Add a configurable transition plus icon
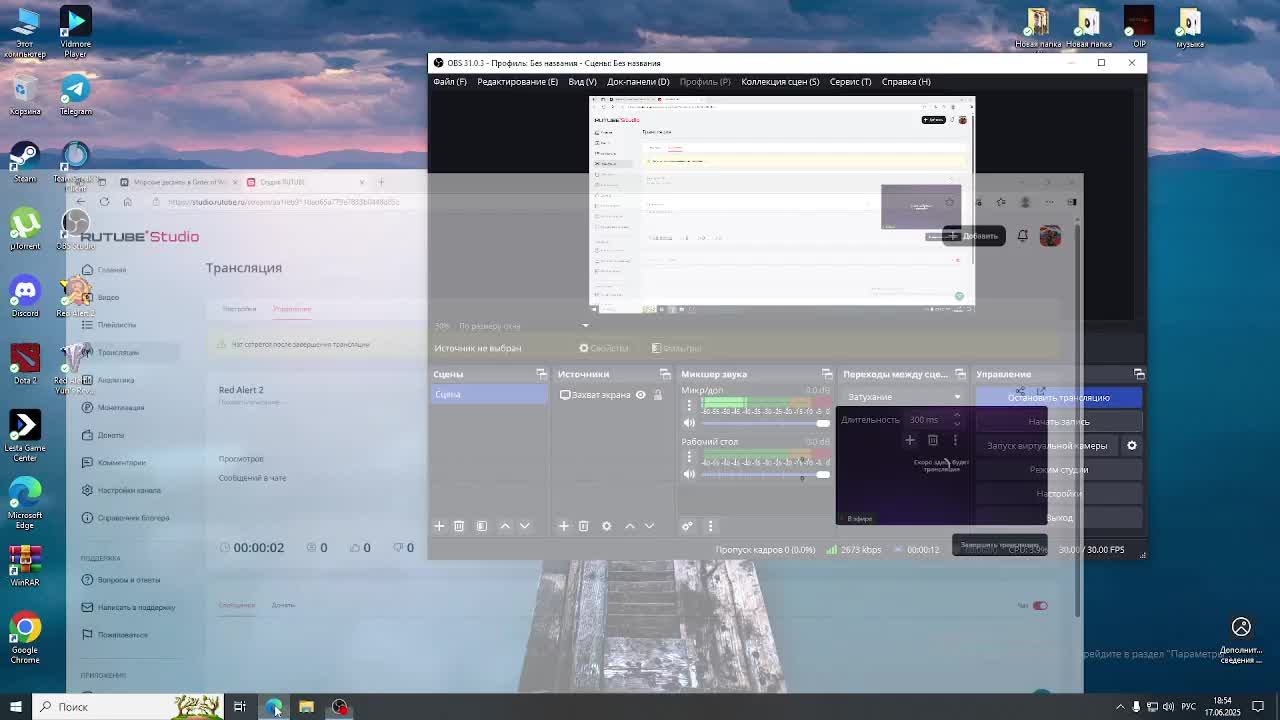This screenshot has width=1280, height=720. (910, 440)
